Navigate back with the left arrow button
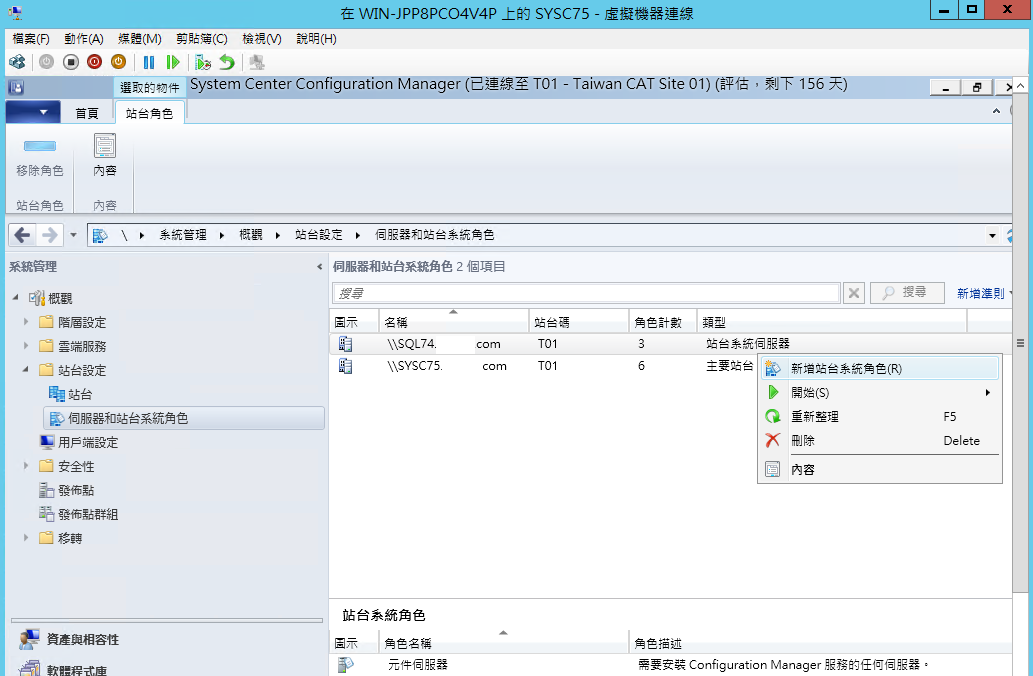Image resolution: width=1033 pixels, height=676 pixels. [x=22, y=235]
